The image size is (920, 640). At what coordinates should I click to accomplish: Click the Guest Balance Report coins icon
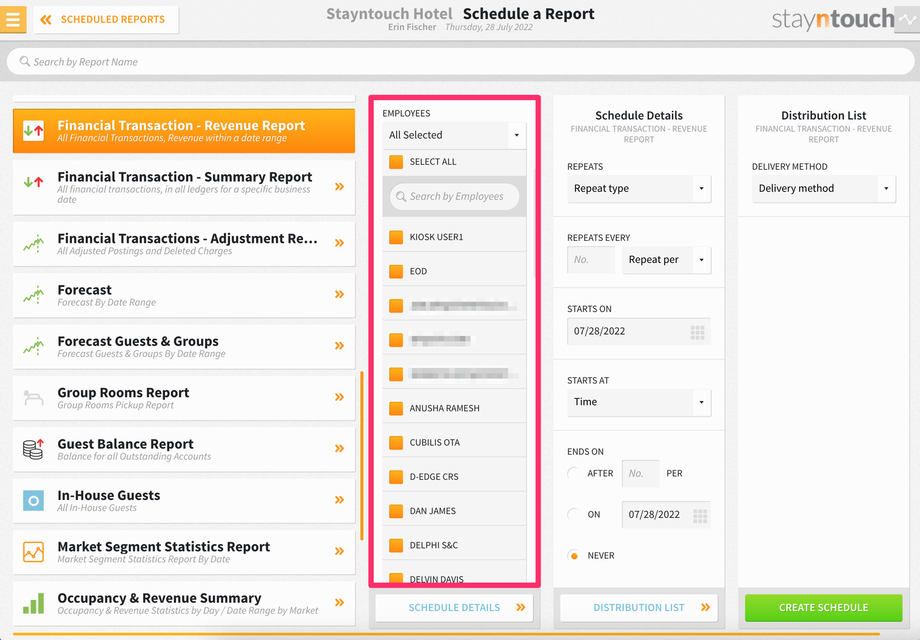pos(33,449)
